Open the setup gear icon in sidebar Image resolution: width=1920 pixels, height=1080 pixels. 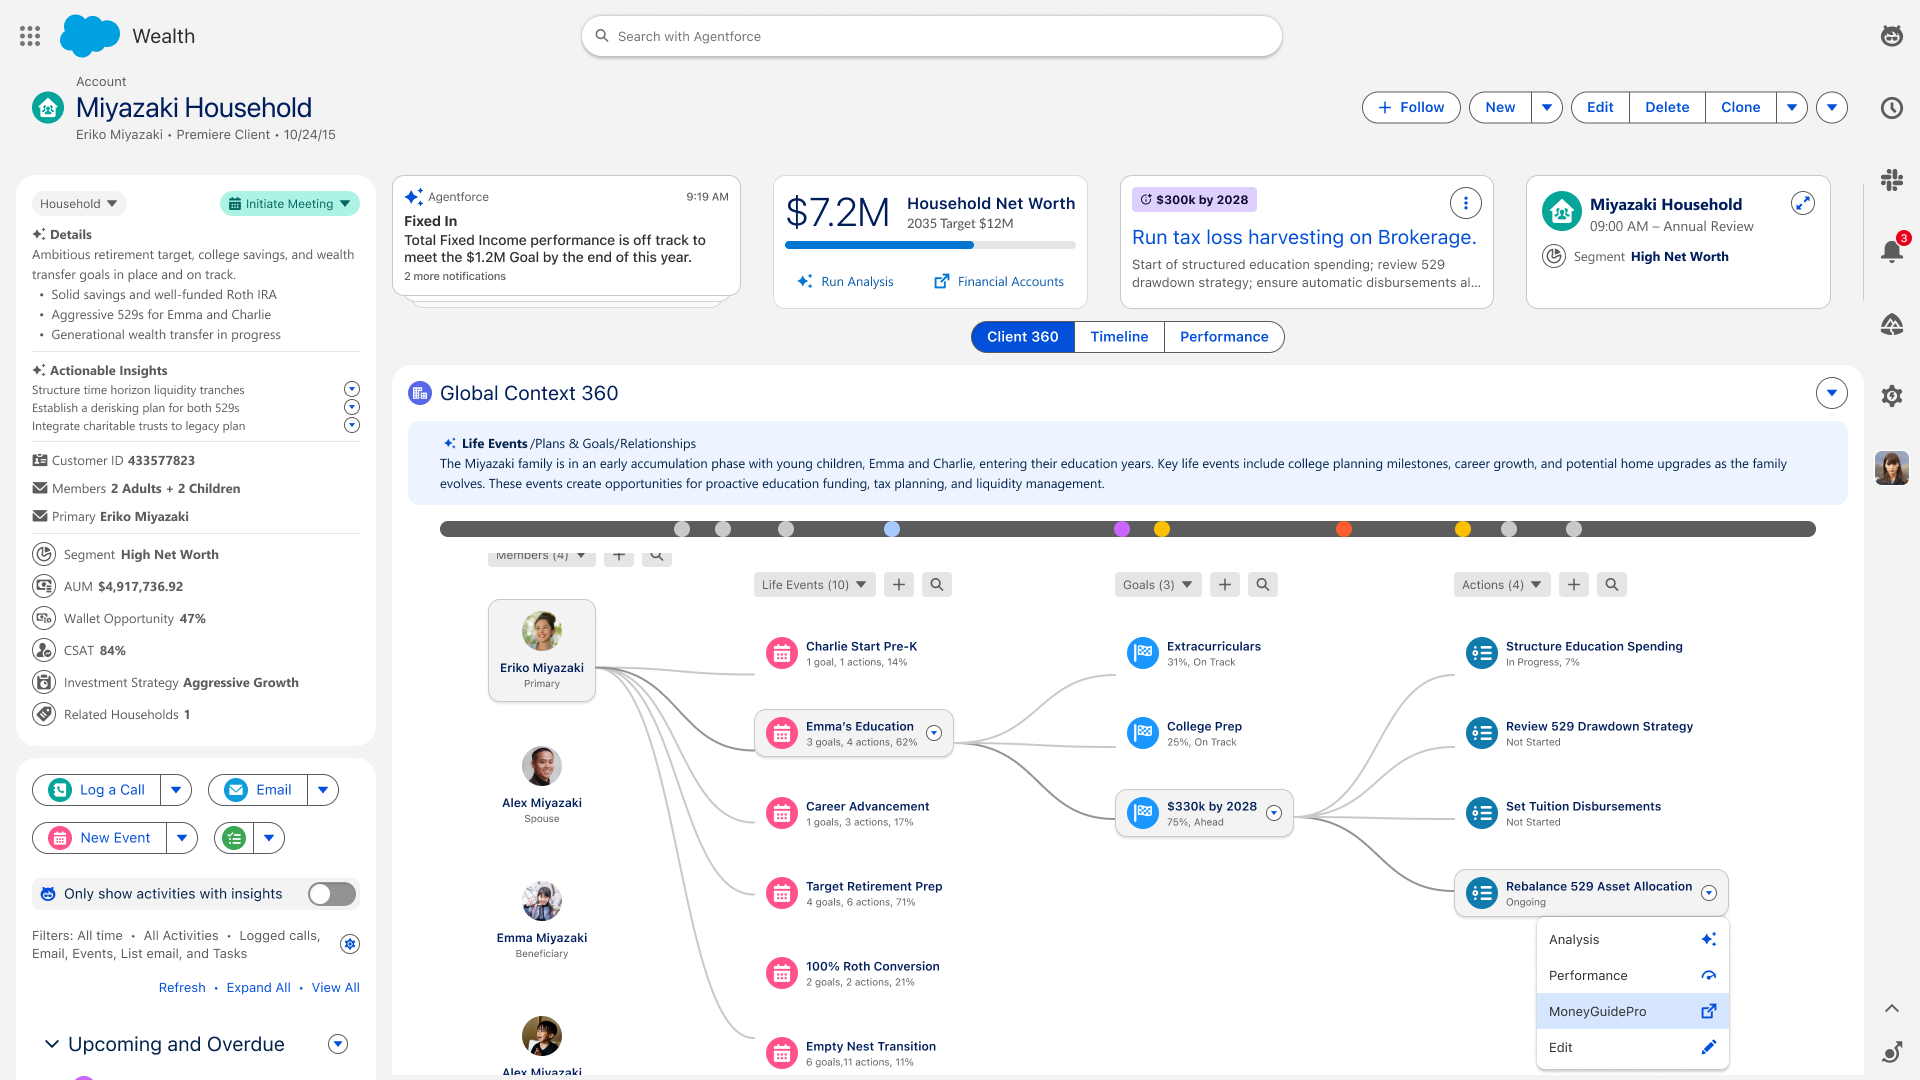coord(1891,395)
